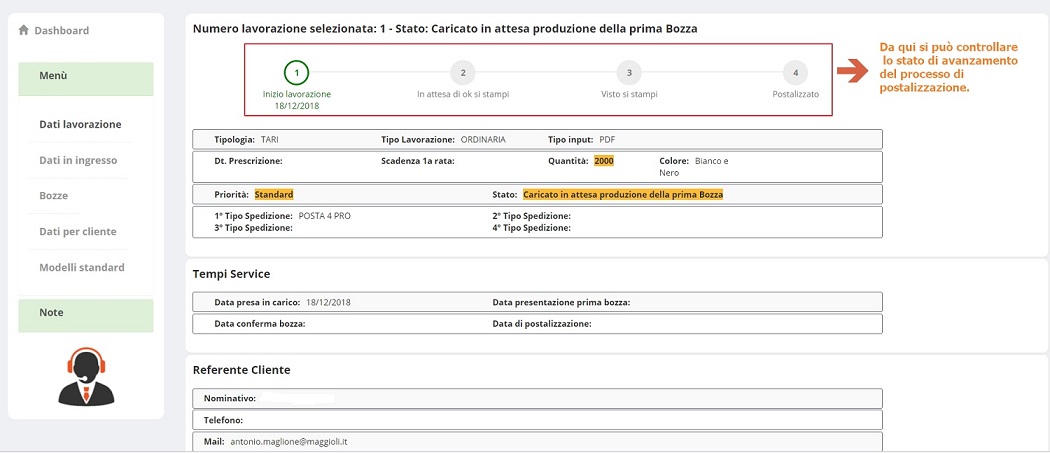Image resolution: width=1050 pixels, height=453 pixels.
Task: Select step 1 Inizio lavorazione circle
Action: click(296, 72)
